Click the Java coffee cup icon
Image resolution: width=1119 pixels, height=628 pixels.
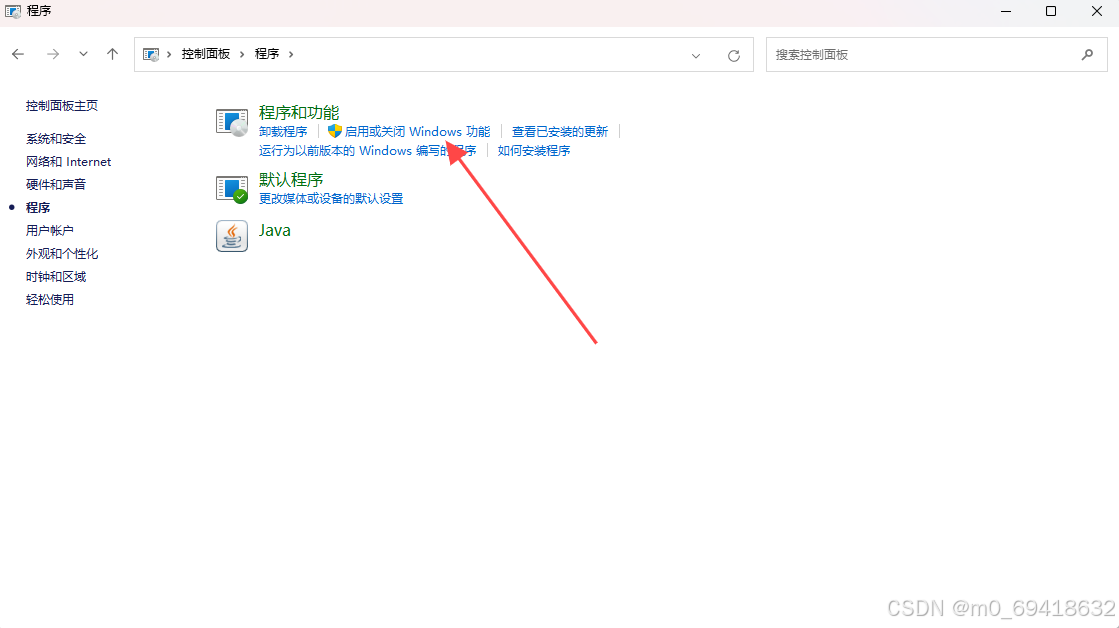coord(232,236)
